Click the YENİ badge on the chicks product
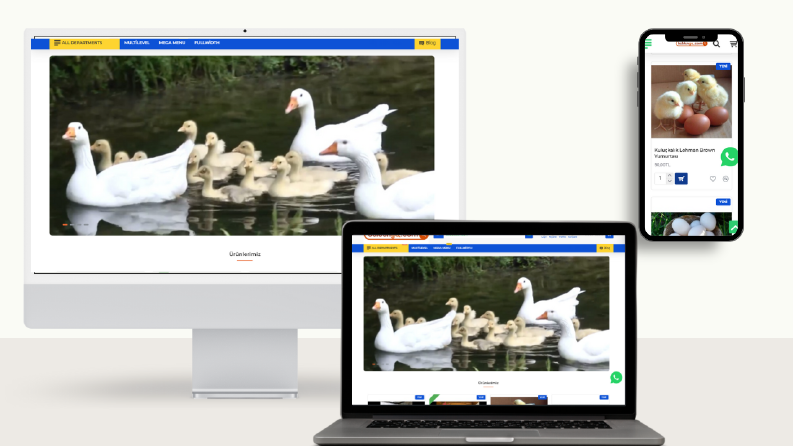This screenshot has width=793, height=446. point(723,66)
